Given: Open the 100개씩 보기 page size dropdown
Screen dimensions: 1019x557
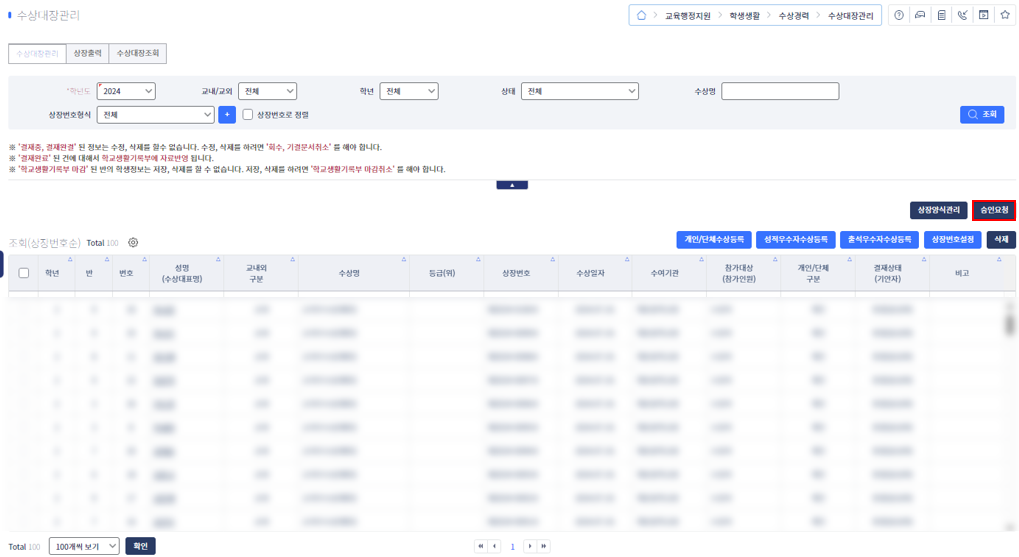Looking at the screenshot, I should (84, 546).
